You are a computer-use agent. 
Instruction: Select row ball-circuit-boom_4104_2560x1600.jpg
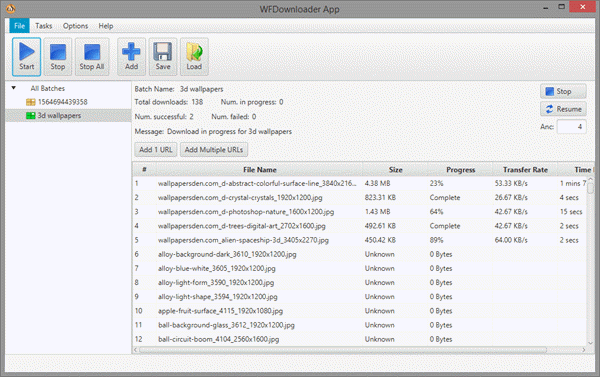360,339
